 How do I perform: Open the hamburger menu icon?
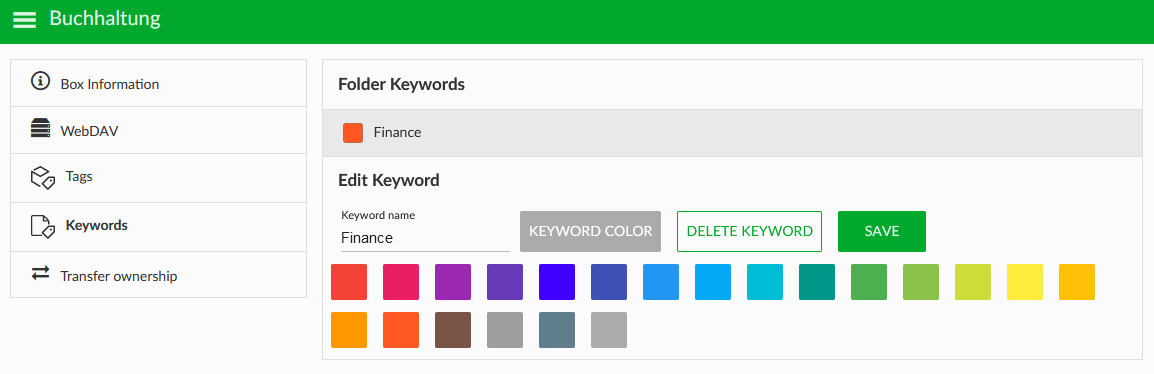pyautogui.click(x=24, y=20)
